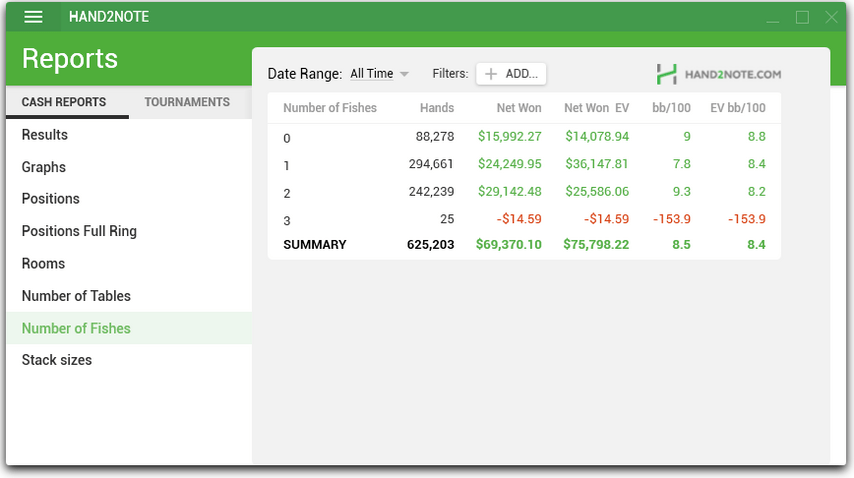The width and height of the screenshot is (854, 478).
Task: Click the plus icon in ADD filter button
Action: coord(491,74)
